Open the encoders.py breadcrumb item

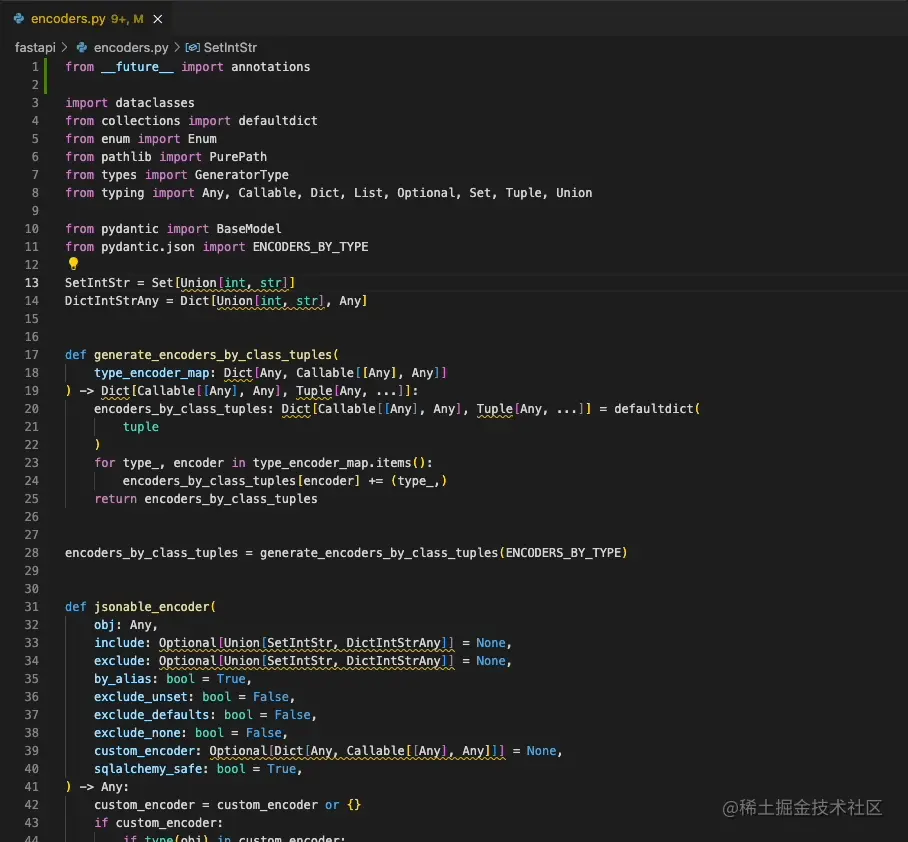[131, 47]
